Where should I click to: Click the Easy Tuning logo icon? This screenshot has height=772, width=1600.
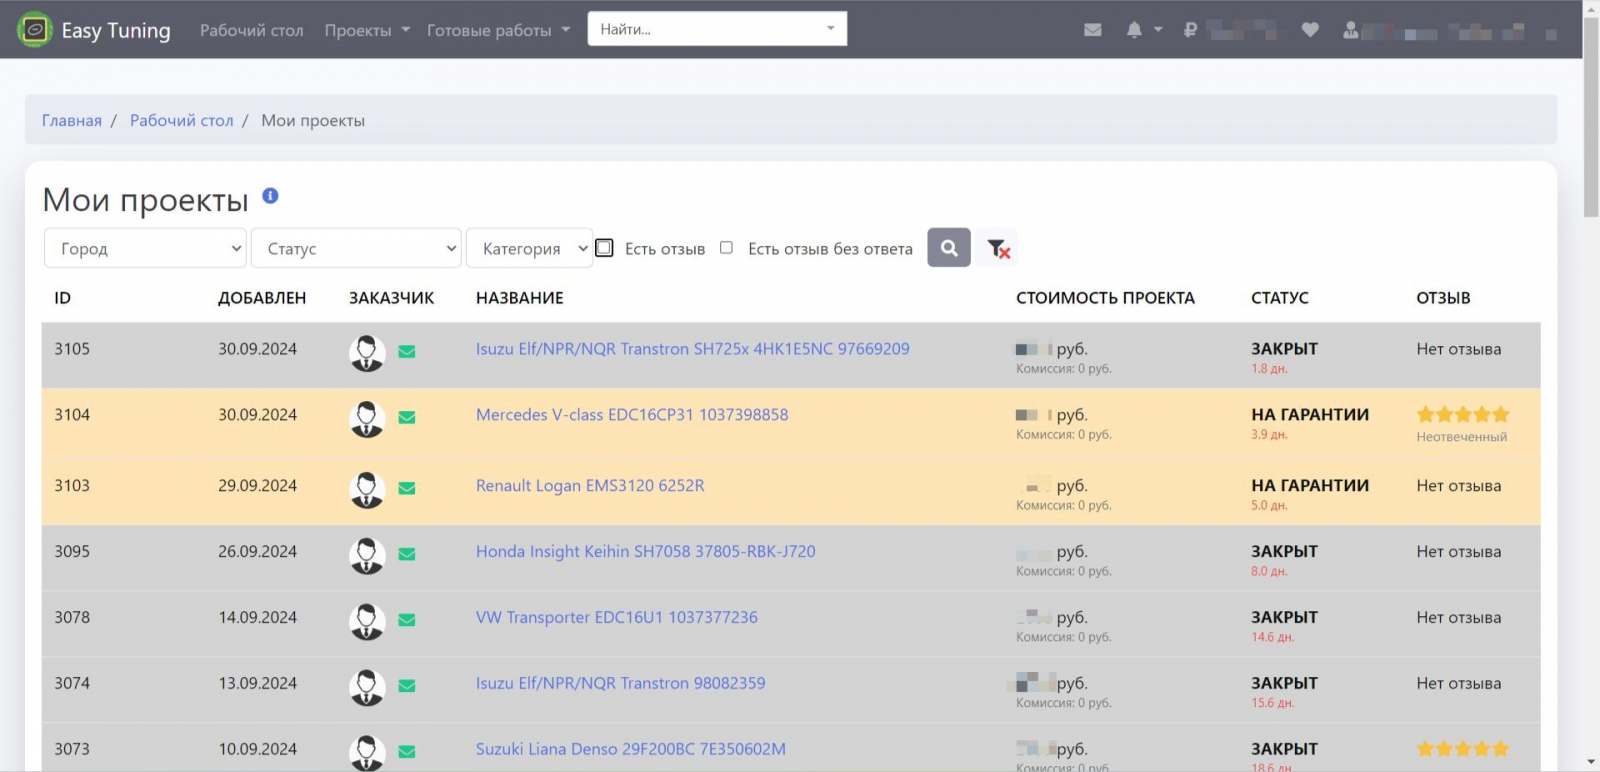pos(34,30)
